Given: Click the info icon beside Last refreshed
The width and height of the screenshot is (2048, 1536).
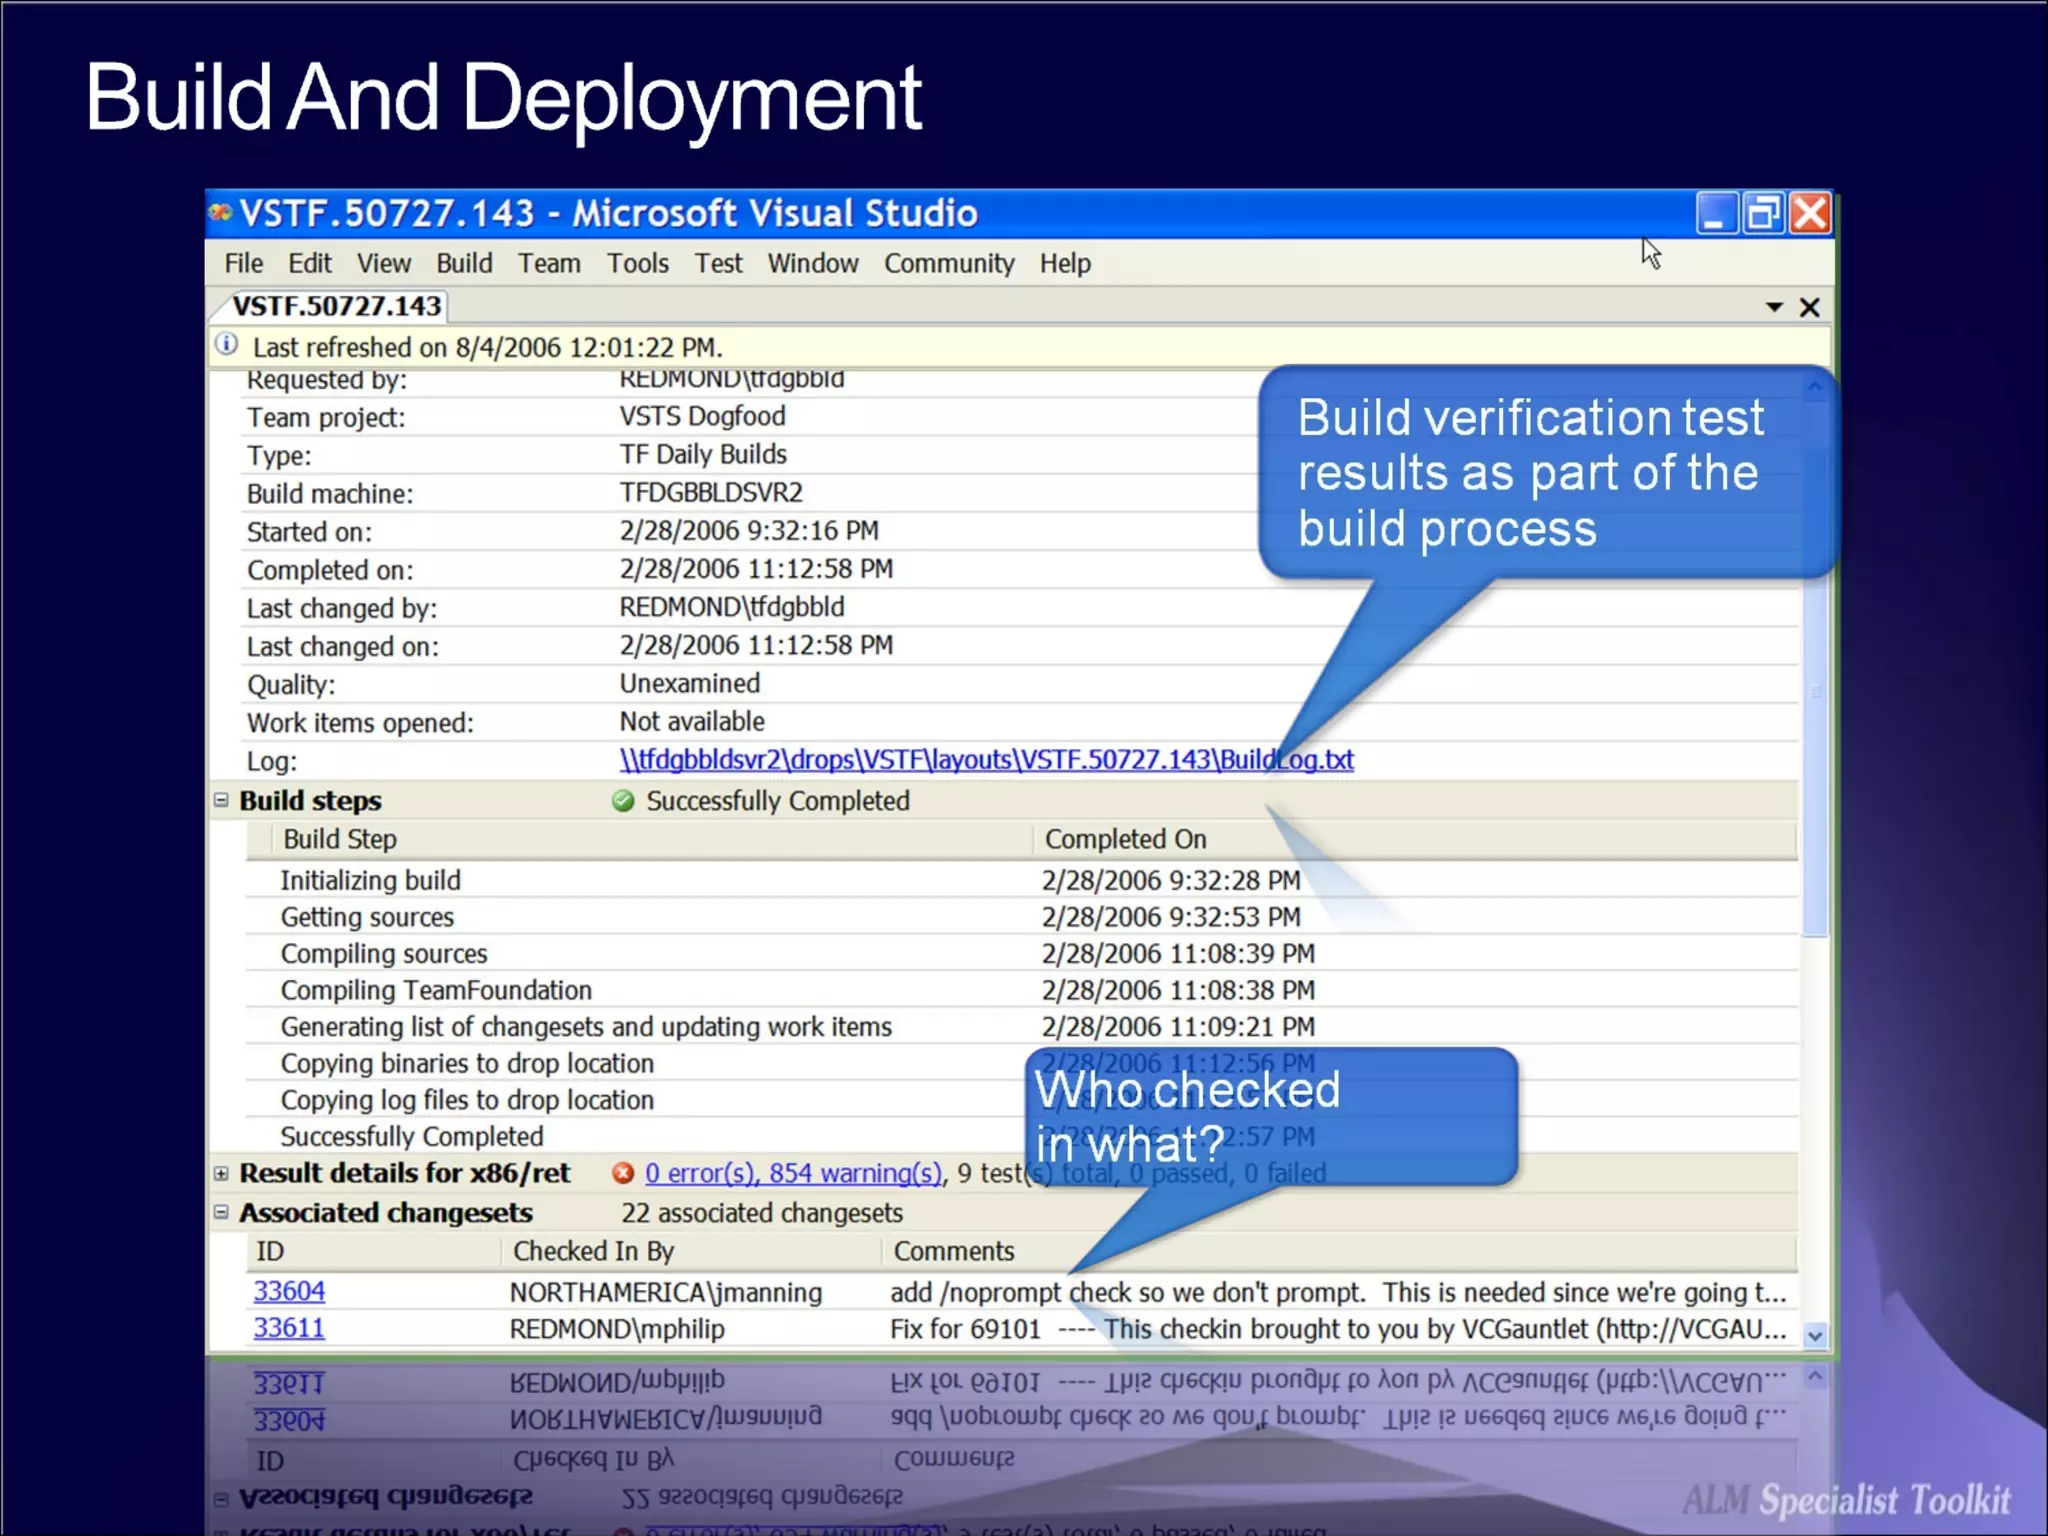Looking at the screenshot, I should [x=227, y=345].
